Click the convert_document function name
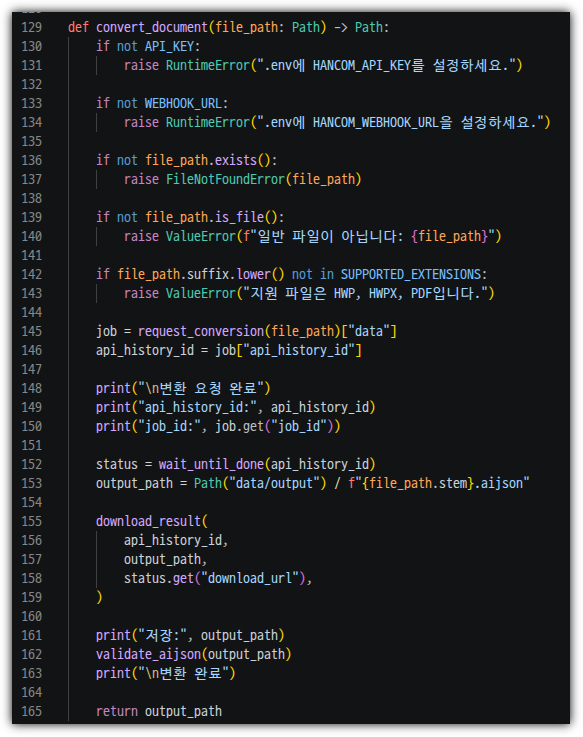 coord(152,27)
